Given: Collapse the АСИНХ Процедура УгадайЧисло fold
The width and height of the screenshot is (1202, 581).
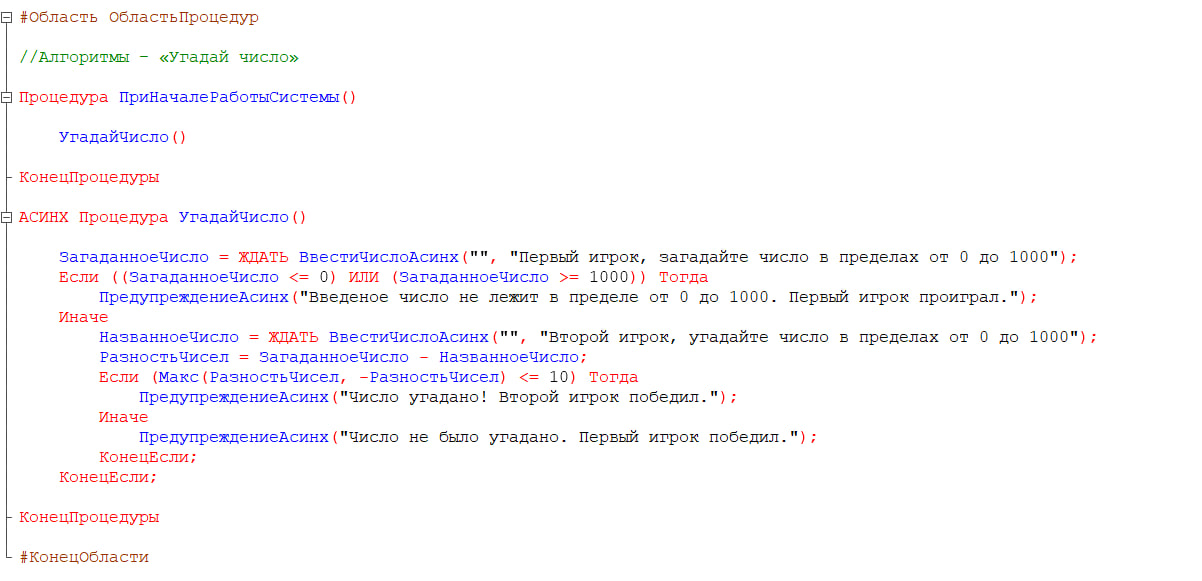Looking at the screenshot, I should point(6,218).
